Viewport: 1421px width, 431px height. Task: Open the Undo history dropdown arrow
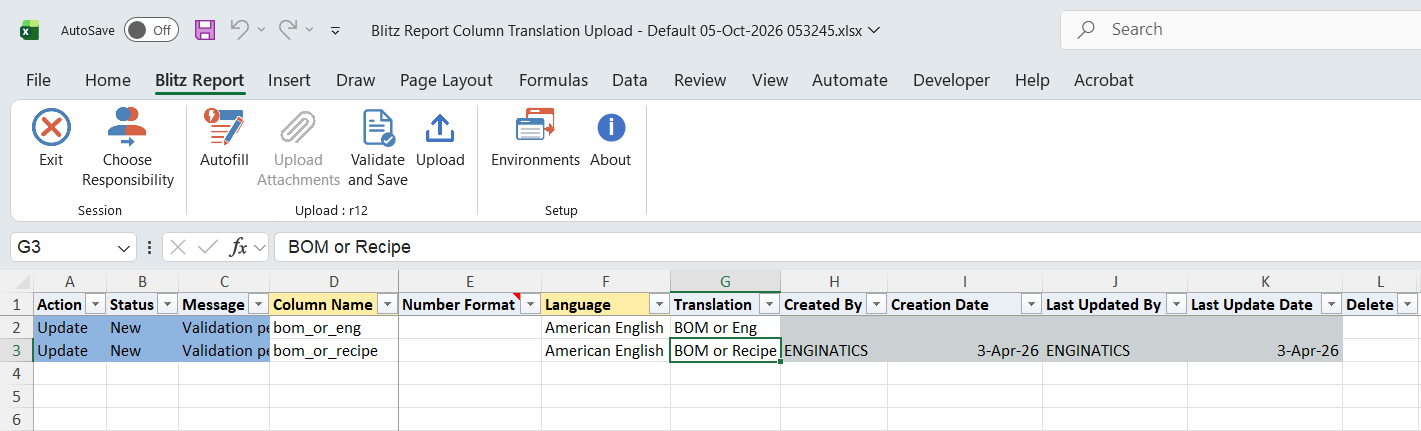(x=262, y=31)
